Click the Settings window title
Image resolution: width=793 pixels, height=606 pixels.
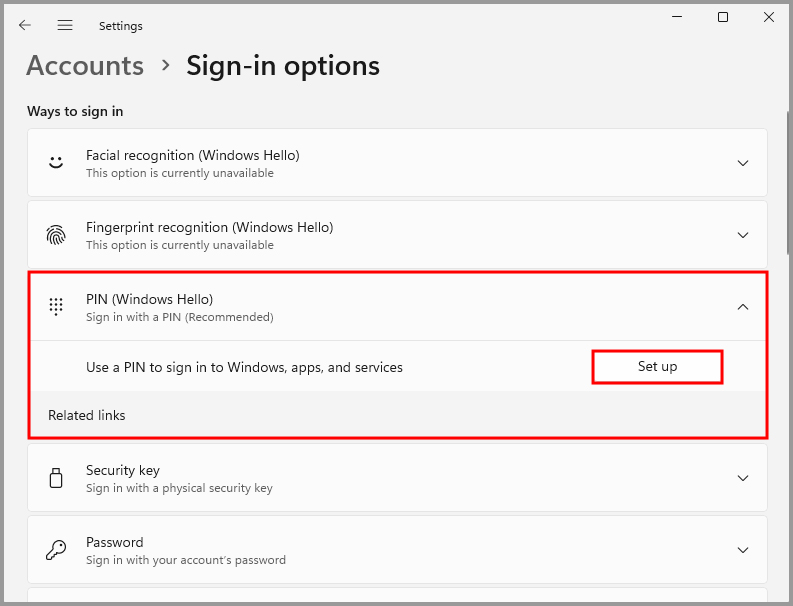pyautogui.click(x=120, y=26)
